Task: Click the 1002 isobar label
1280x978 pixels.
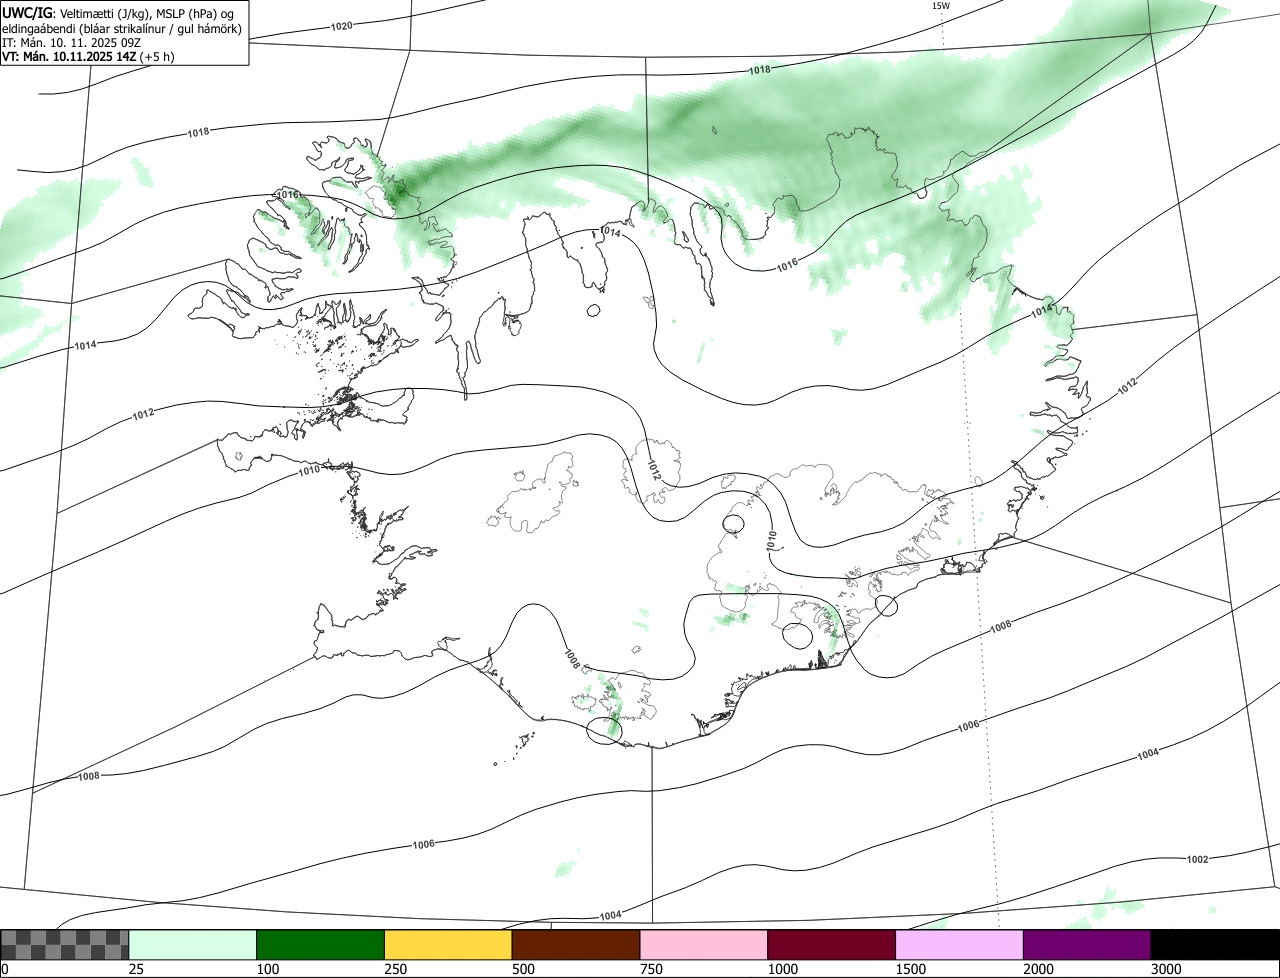Action: 1197,860
